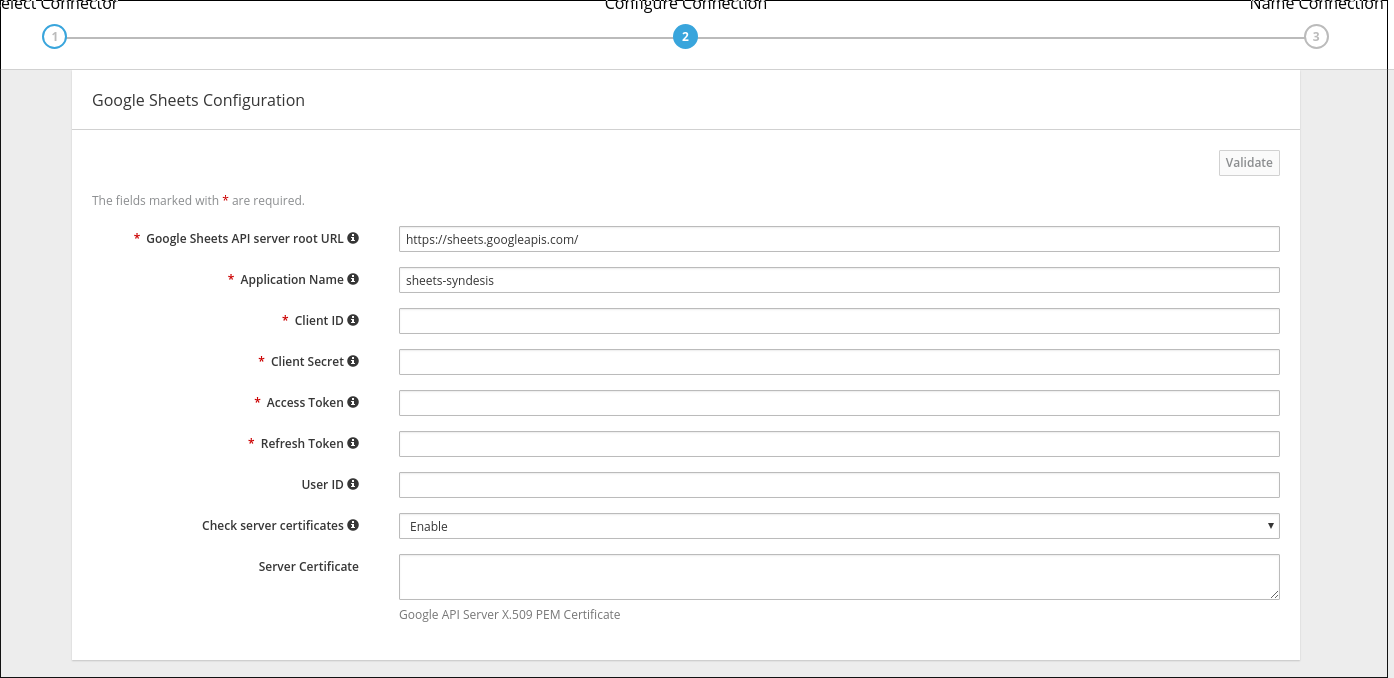The image size is (1394, 678).
Task: Click the Refresh Token label text
Action: 302,443
